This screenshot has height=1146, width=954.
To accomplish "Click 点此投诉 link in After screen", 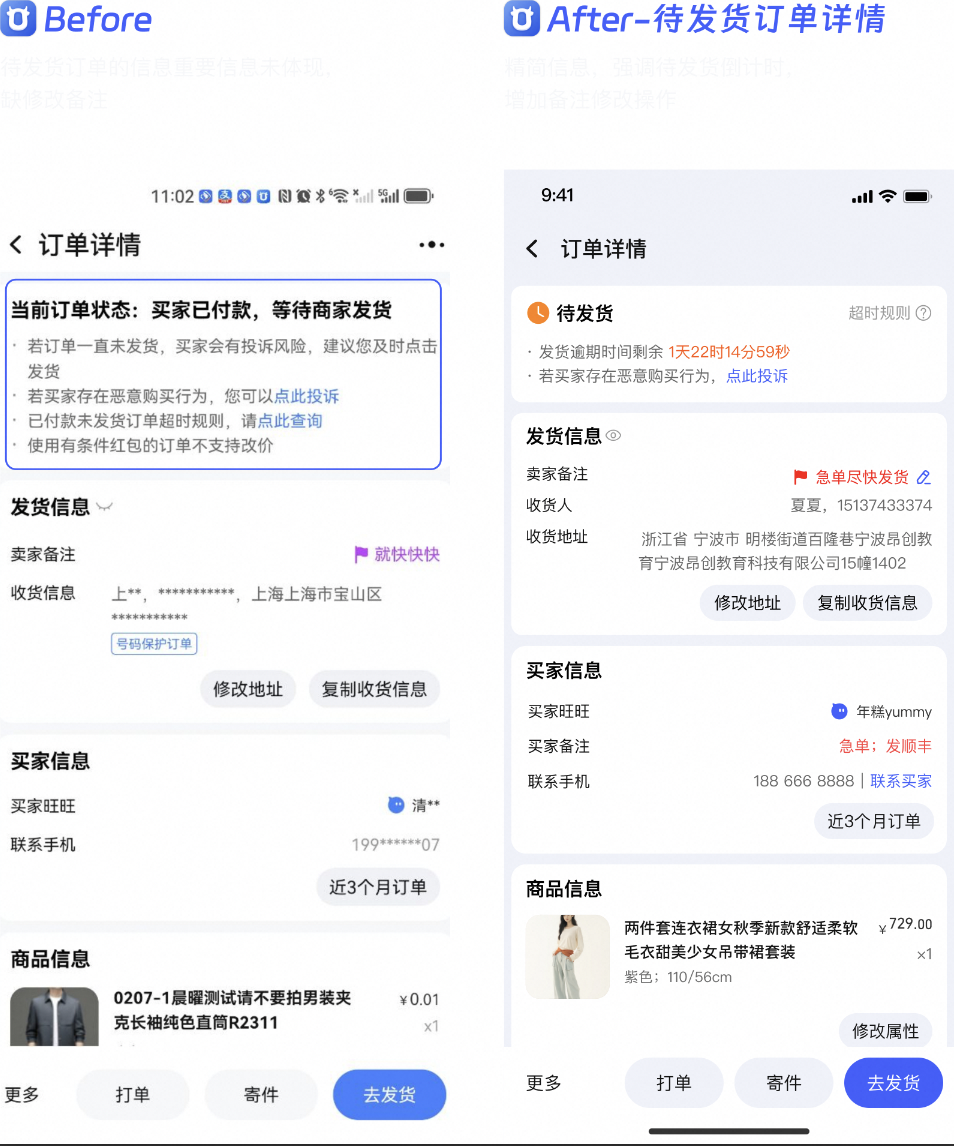I will pos(757,376).
